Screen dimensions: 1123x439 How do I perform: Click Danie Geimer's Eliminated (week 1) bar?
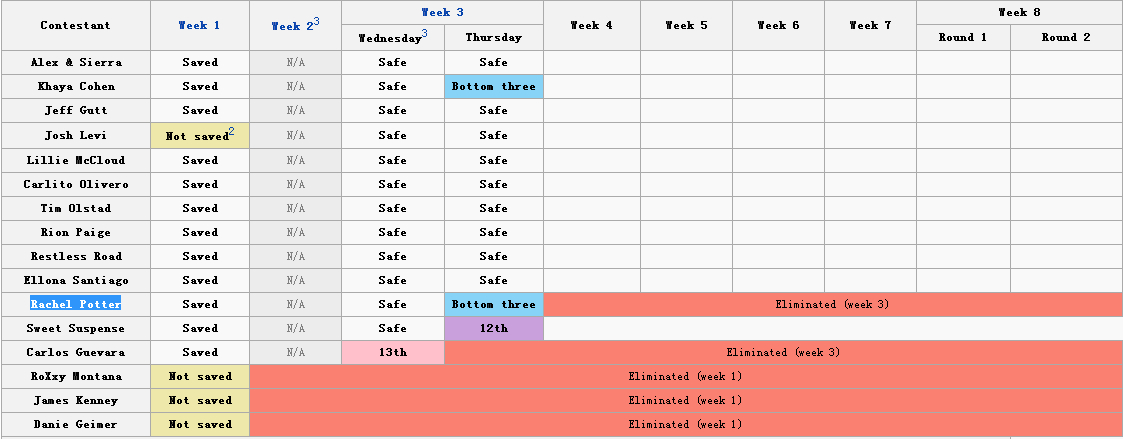click(x=685, y=424)
